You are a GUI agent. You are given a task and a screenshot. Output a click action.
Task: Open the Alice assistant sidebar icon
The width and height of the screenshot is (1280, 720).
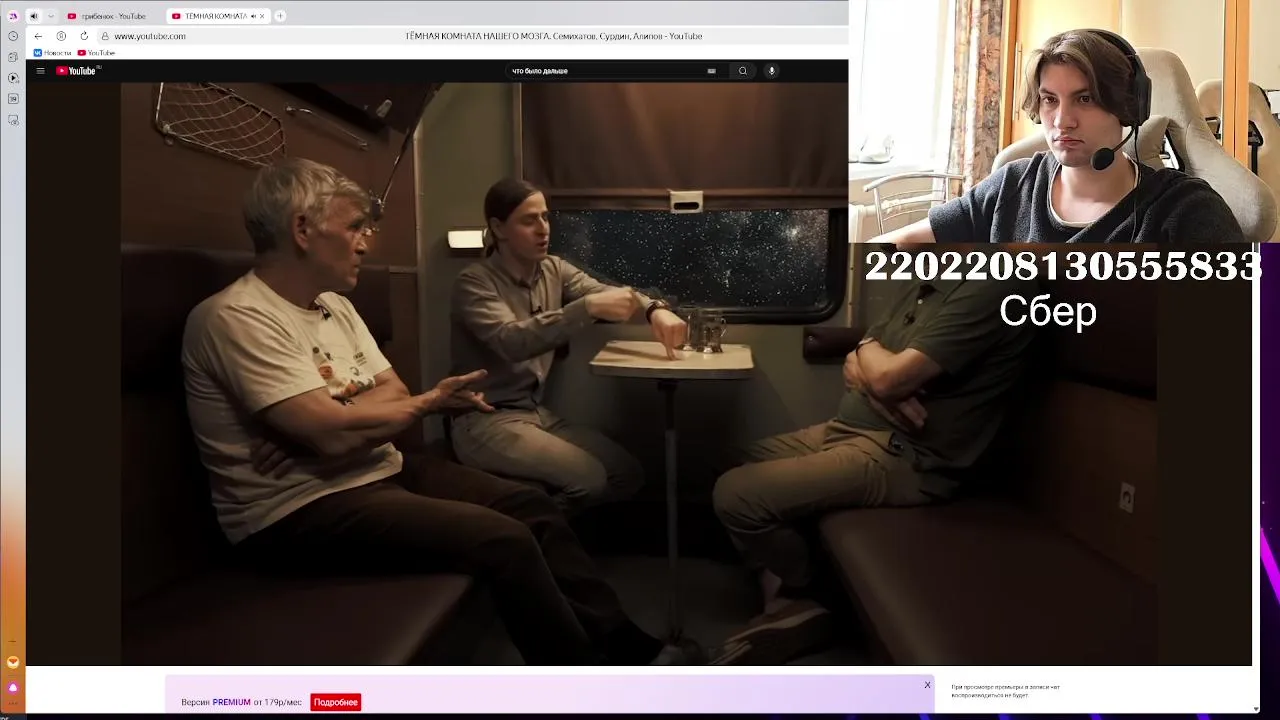13,688
